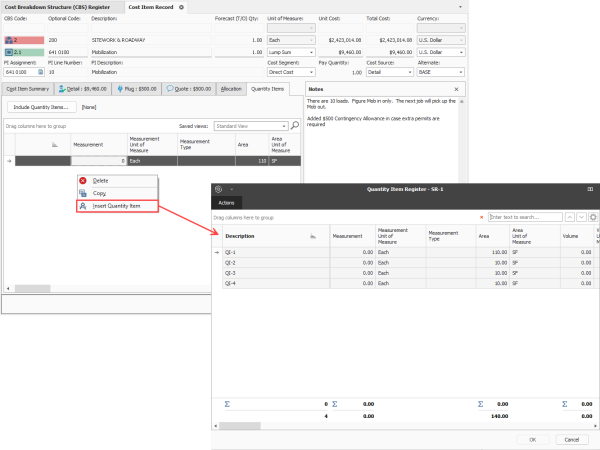600x450 pixels.
Task: Switch to the Allocation tab
Action: click(x=231, y=89)
